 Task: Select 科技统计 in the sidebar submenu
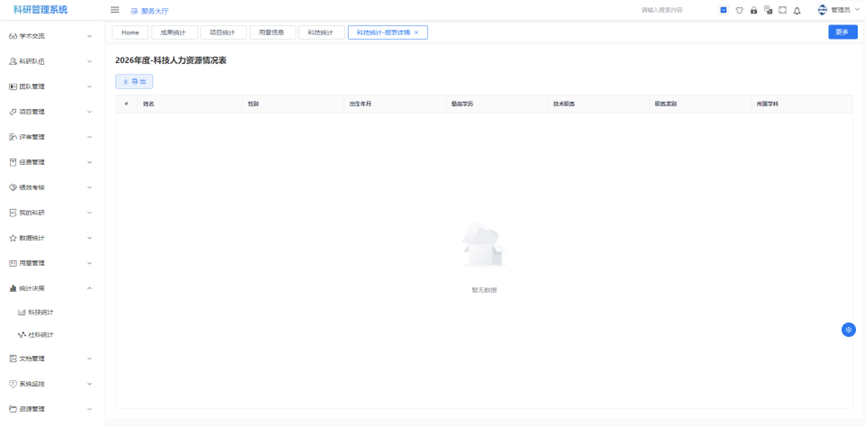41,312
